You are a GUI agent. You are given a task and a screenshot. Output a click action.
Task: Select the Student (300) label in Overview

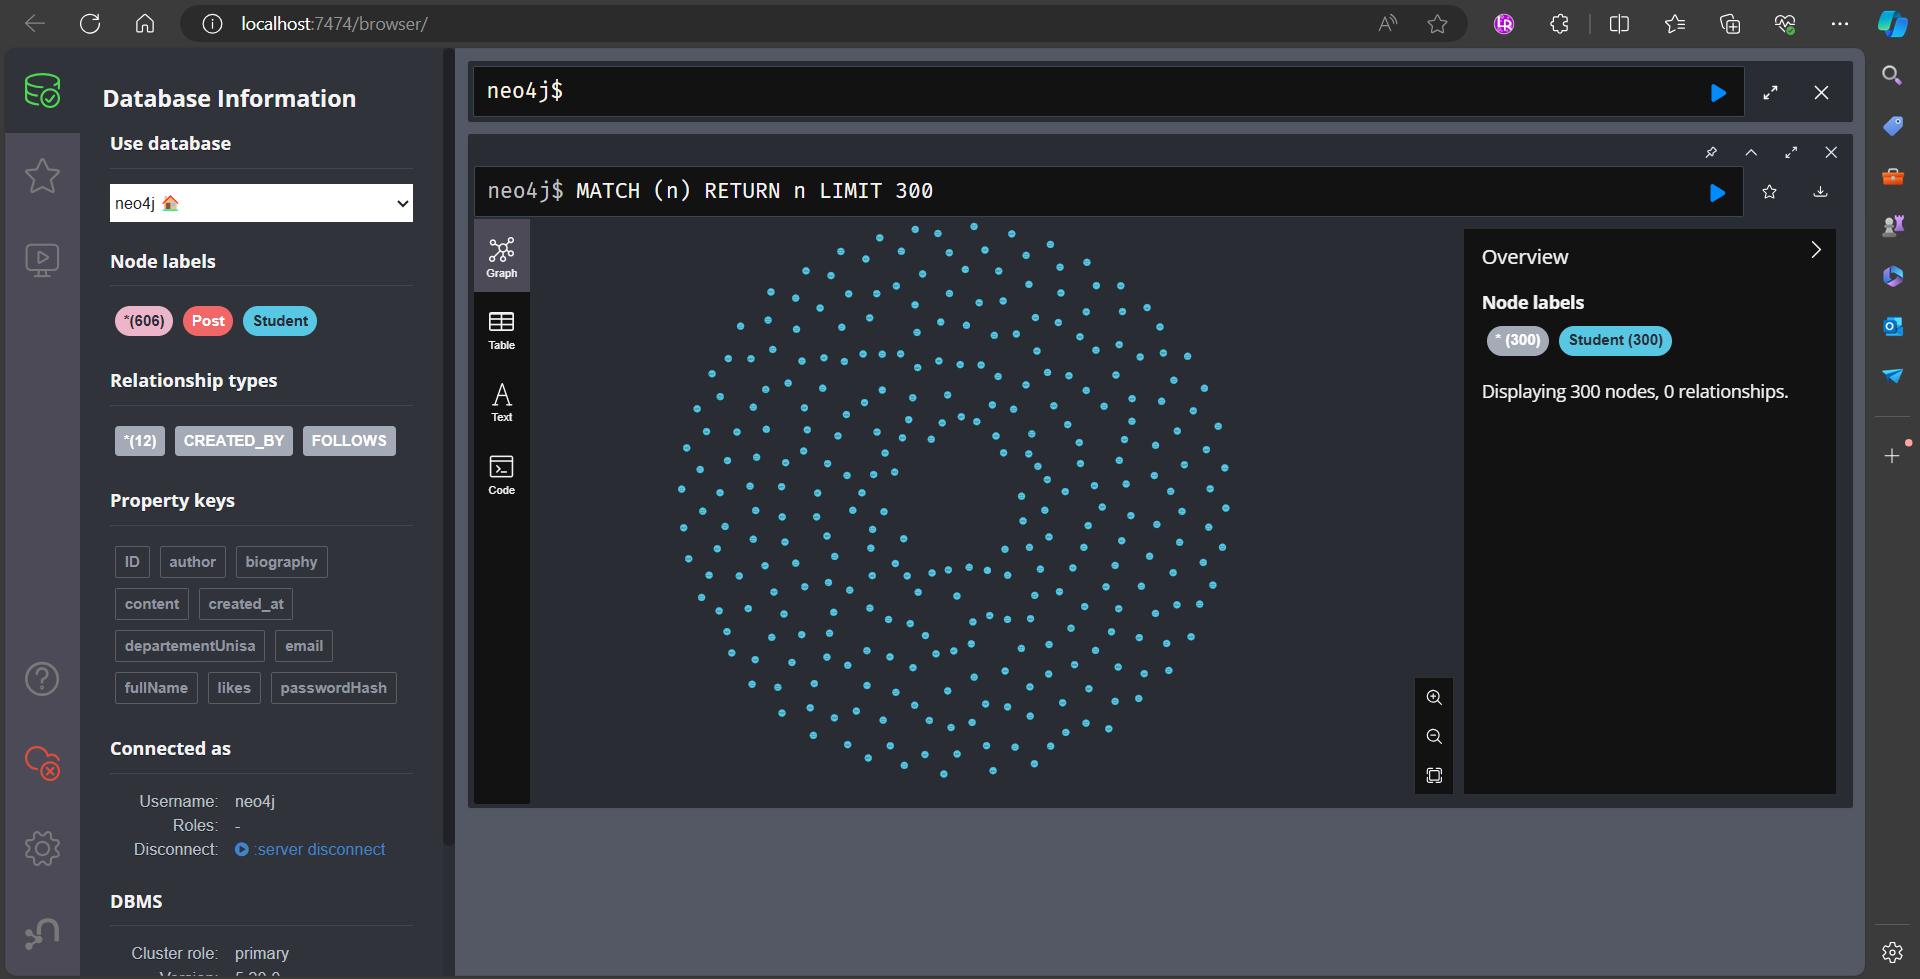click(1615, 340)
